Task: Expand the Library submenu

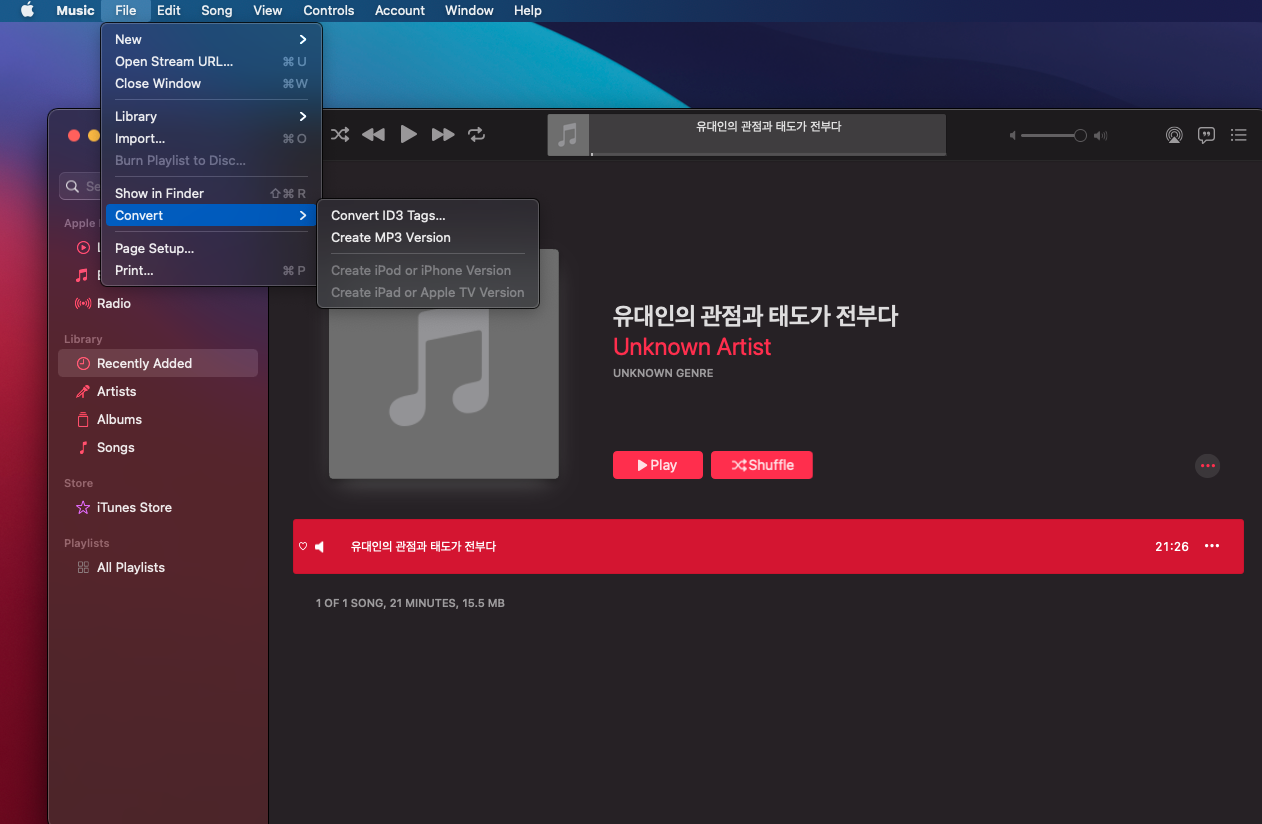Action: [211, 116]
